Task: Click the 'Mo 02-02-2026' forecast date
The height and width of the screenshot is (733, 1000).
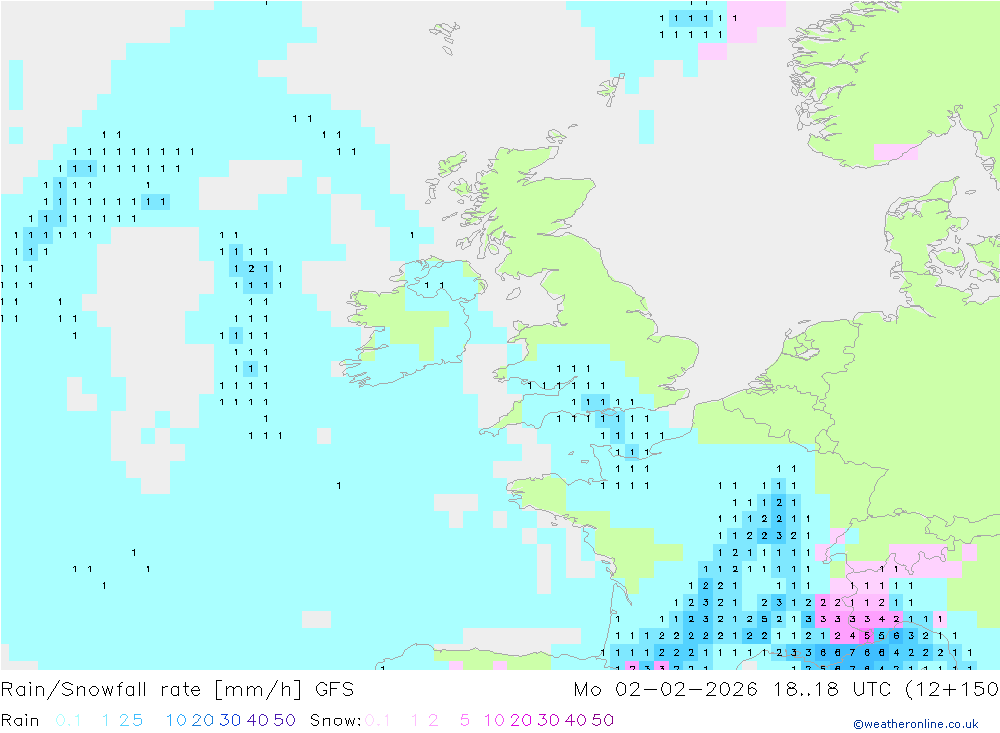Action: (x=666, y=690)
